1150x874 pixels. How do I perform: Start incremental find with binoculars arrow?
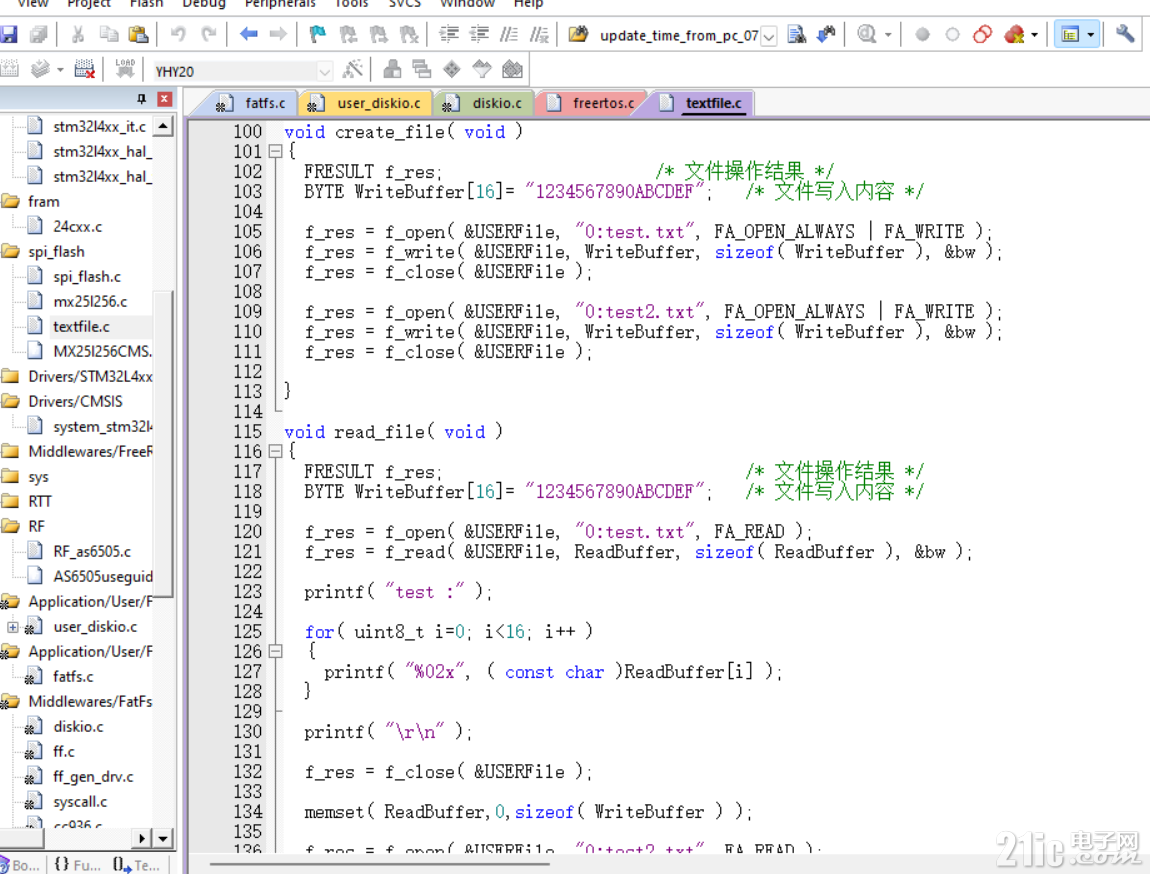click(x=827, y=34)
